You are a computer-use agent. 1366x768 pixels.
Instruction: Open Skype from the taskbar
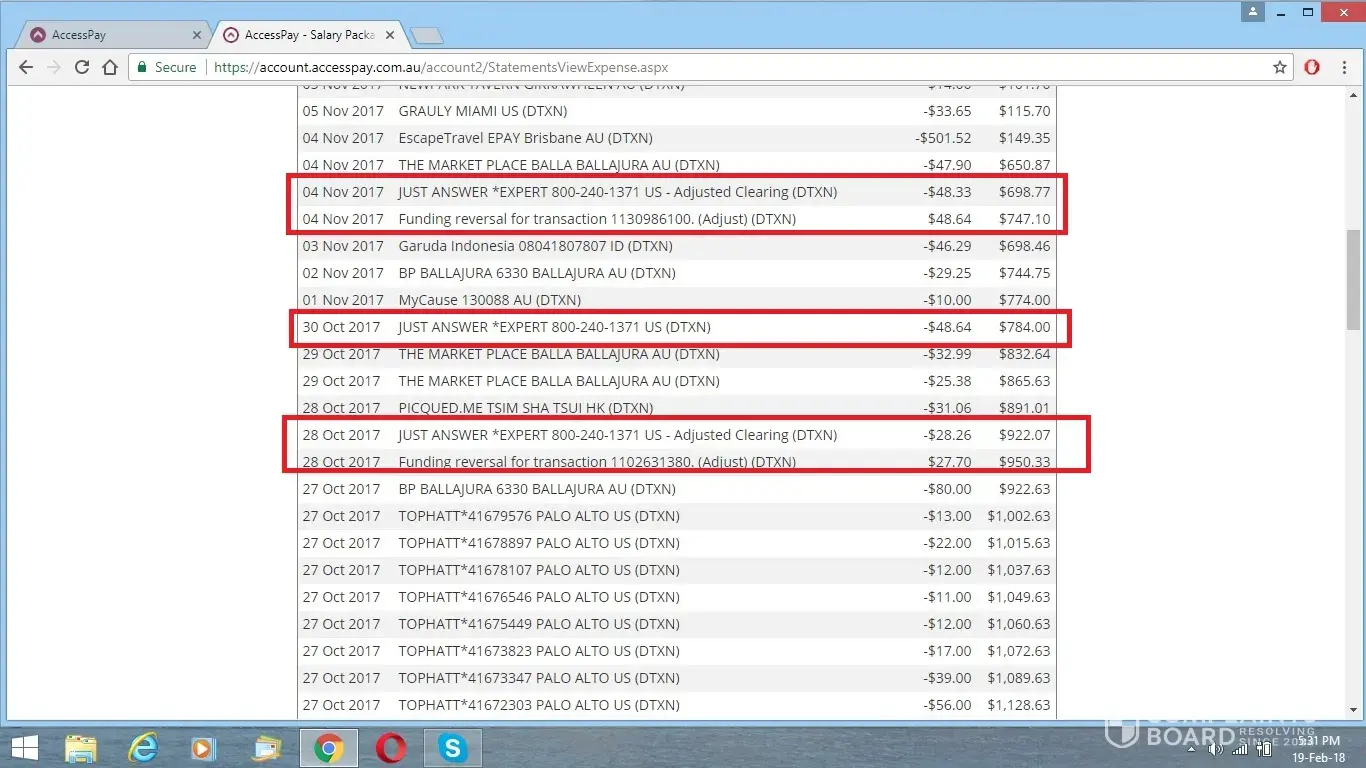(x=452, y=747)
